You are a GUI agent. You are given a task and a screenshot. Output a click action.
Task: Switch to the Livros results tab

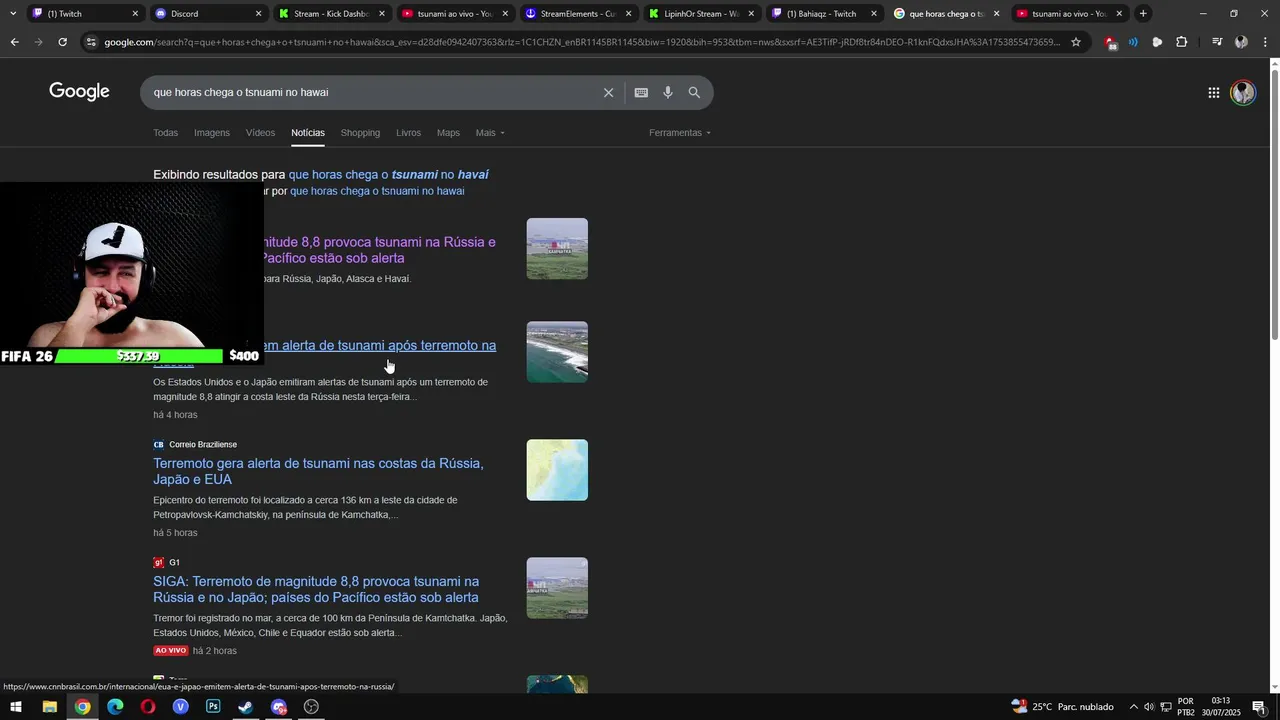(x=408, y=133)
